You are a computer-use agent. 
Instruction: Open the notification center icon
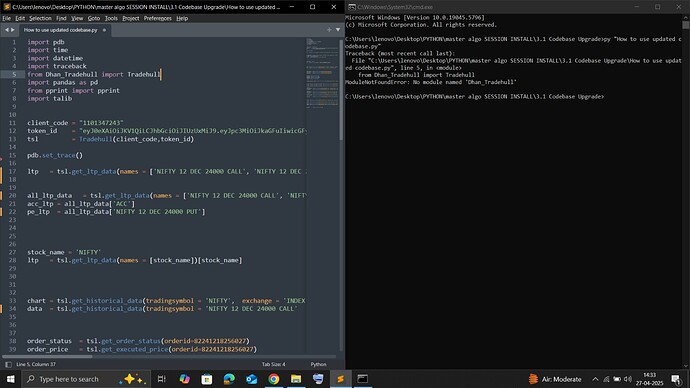pos(676,379)
